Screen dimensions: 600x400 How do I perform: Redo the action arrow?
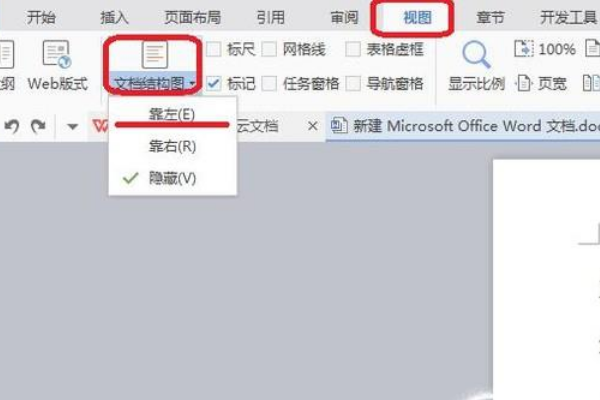click(x=38, y=126)
